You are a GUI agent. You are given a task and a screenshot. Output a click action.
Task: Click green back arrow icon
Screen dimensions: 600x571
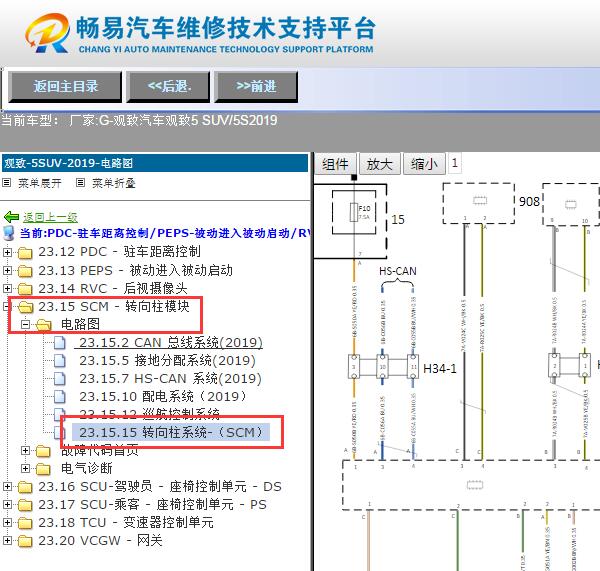point(11,217)
